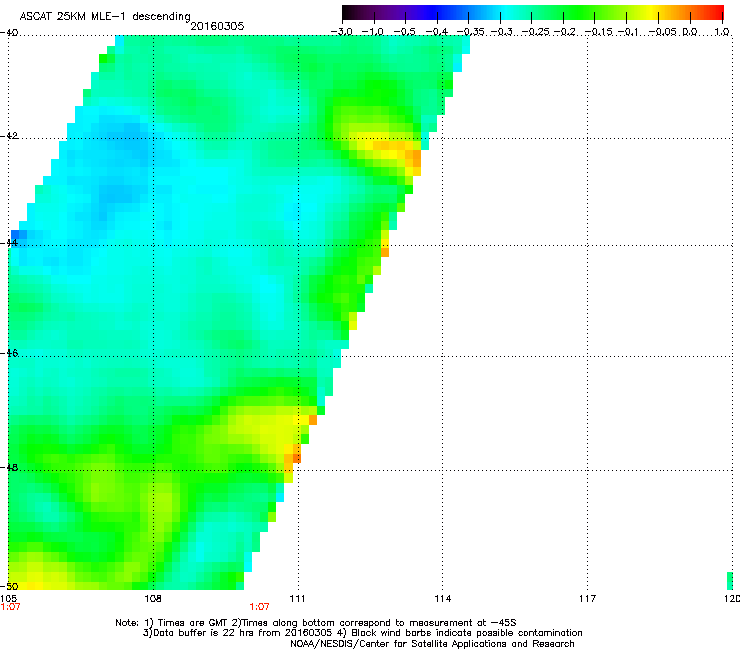The width and height of the screenshot is (740, 650).
Task: Select the -44 latitude axis label
Action: click(9, 243)
